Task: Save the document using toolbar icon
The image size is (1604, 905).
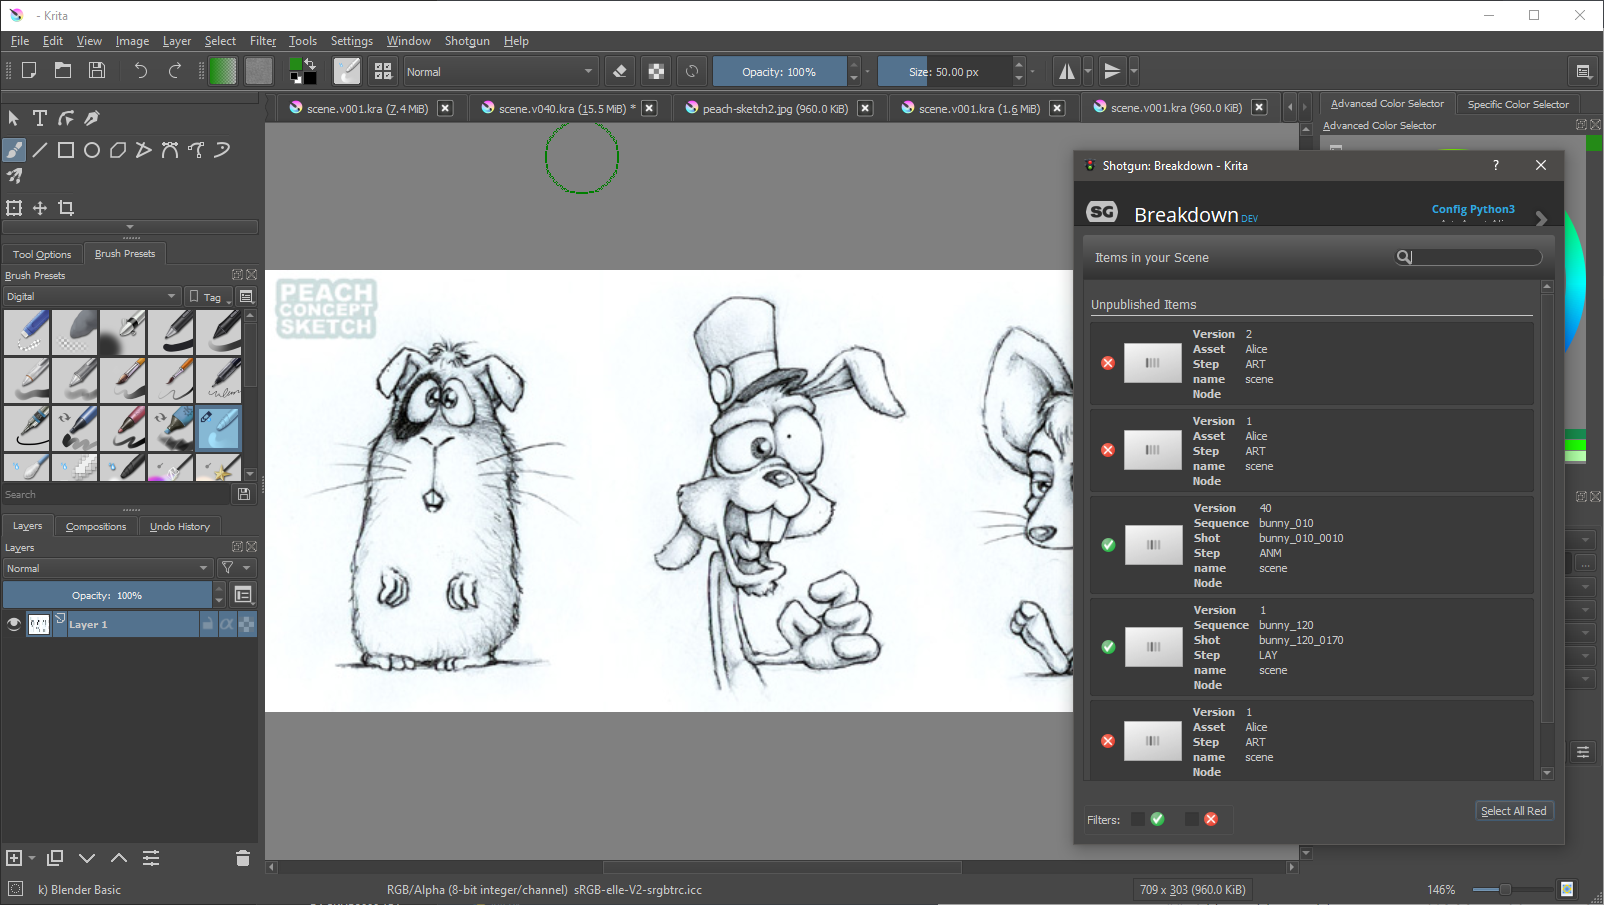Action: 97,71
